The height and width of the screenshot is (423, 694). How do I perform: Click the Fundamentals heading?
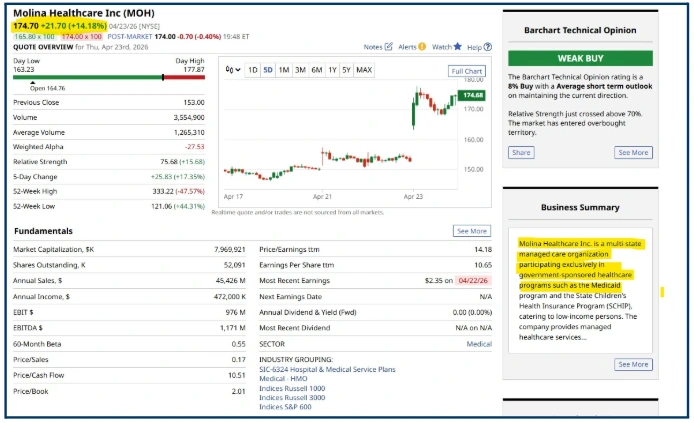(x=43, y=231)
